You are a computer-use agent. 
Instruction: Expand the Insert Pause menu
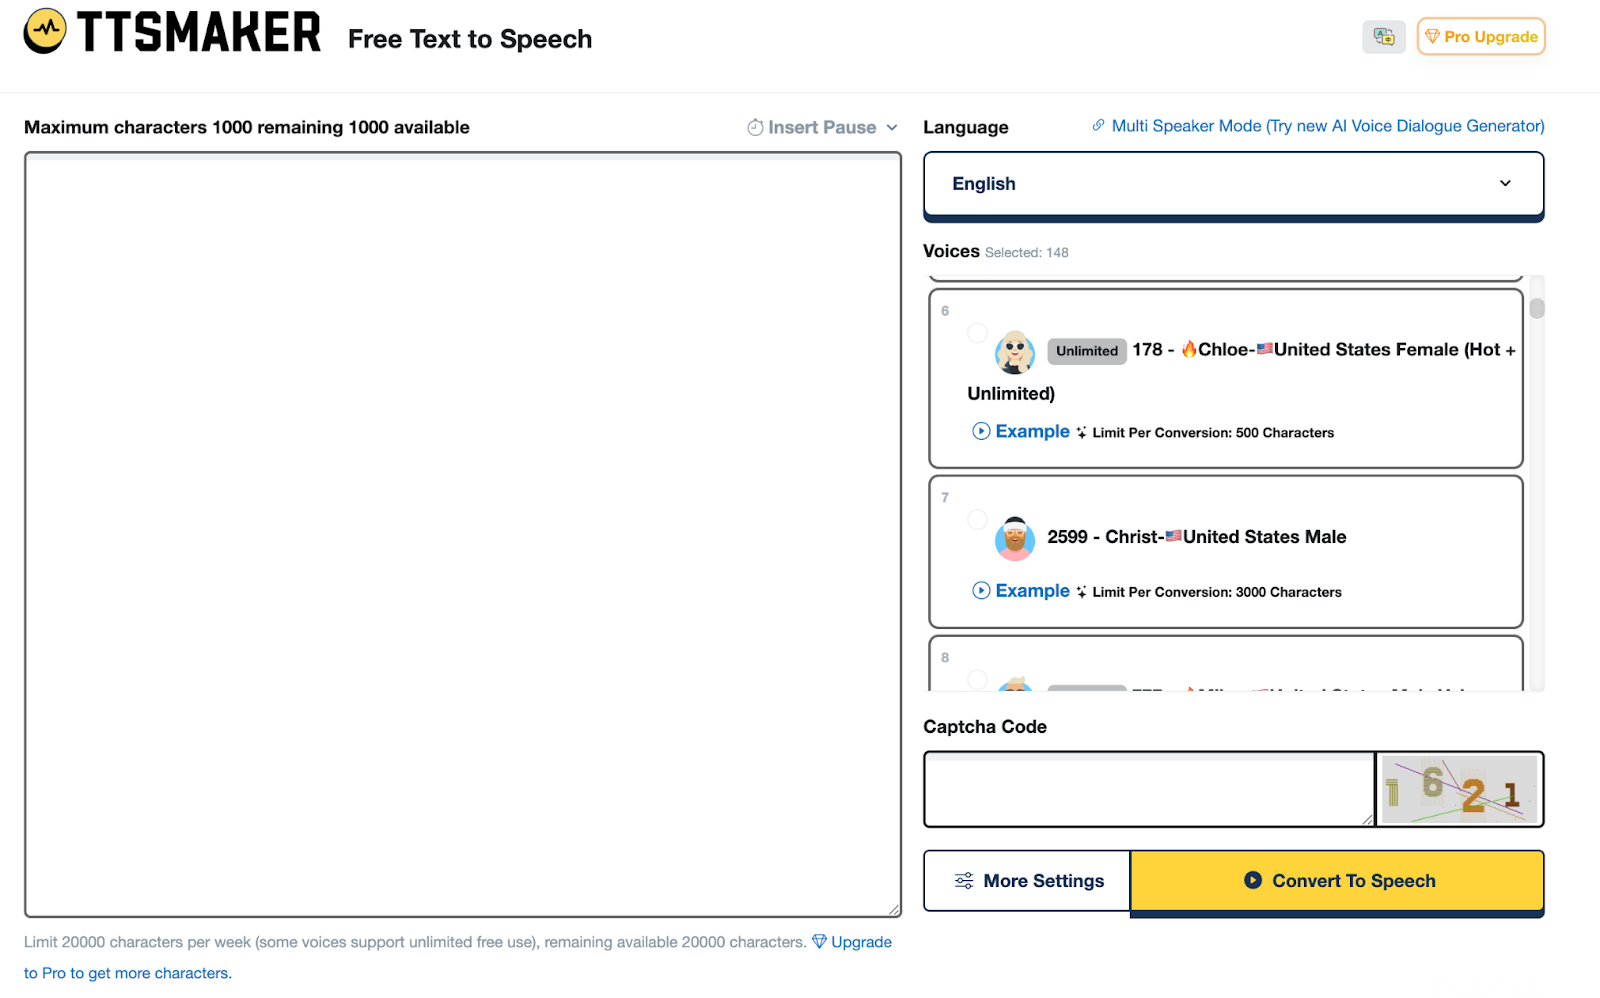click(x=892, y=128)
